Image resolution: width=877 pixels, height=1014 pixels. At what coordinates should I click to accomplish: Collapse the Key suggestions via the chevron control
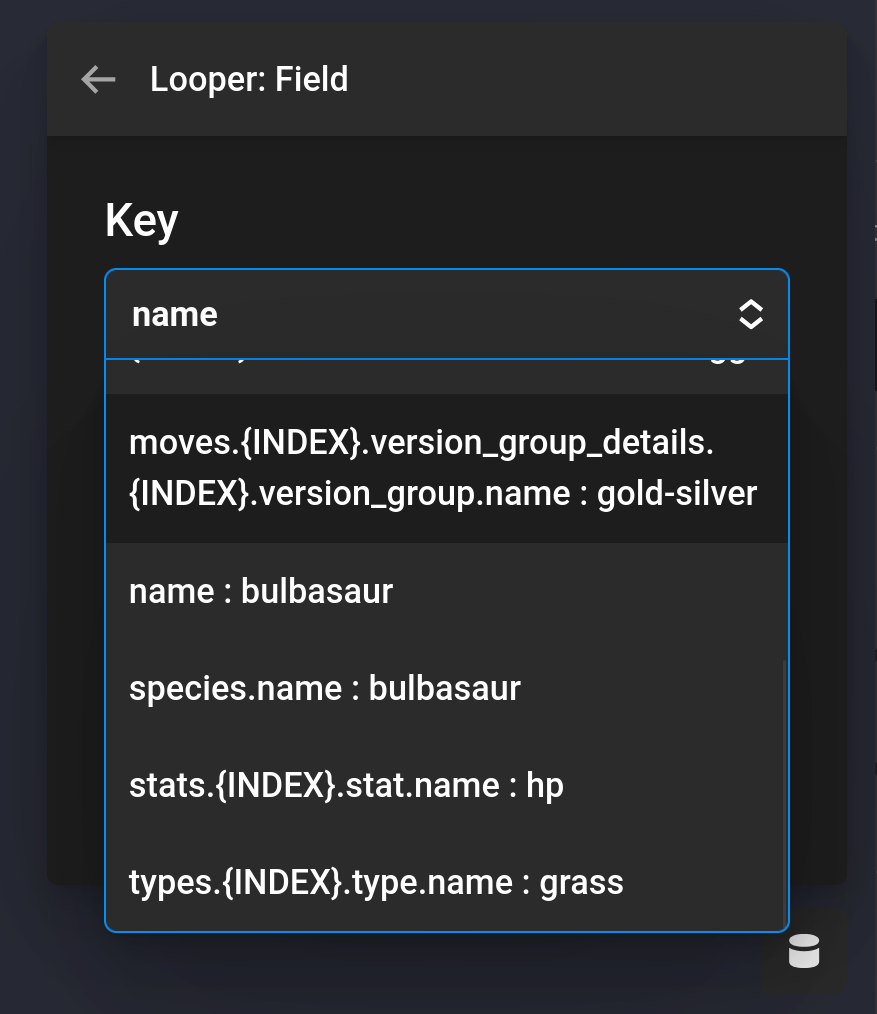click(x=750, y=314)
